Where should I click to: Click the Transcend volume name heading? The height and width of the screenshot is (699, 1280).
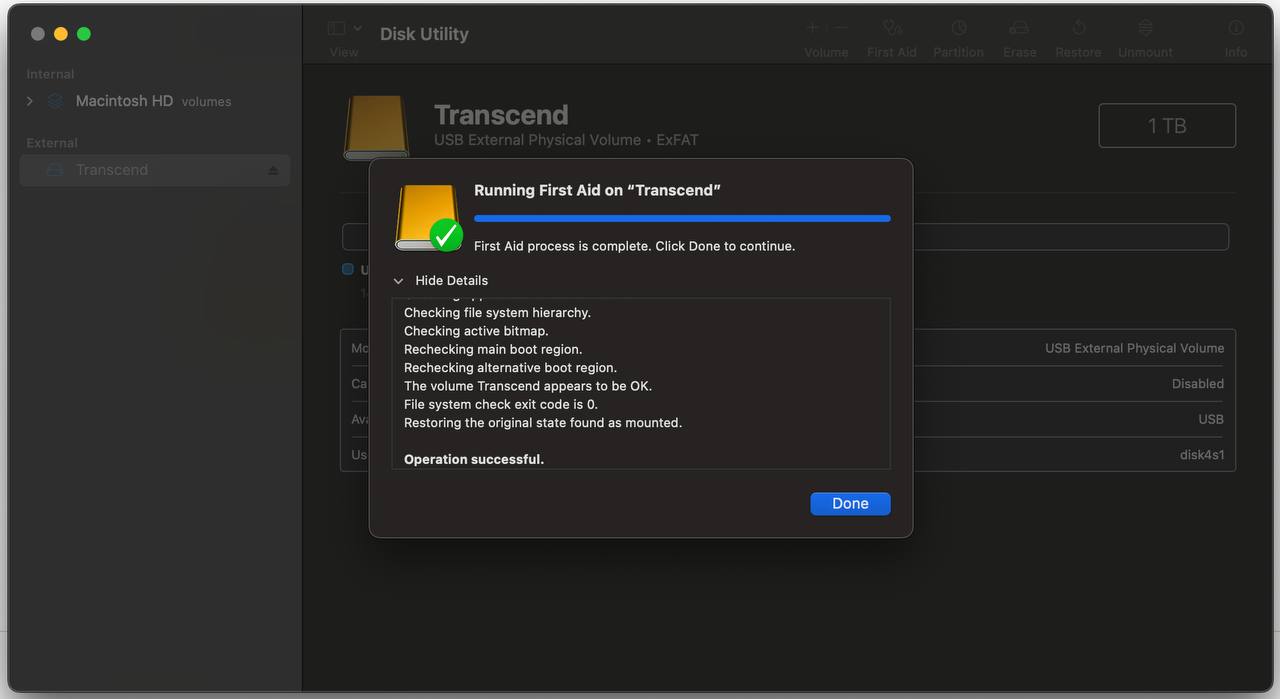point(501,115)
